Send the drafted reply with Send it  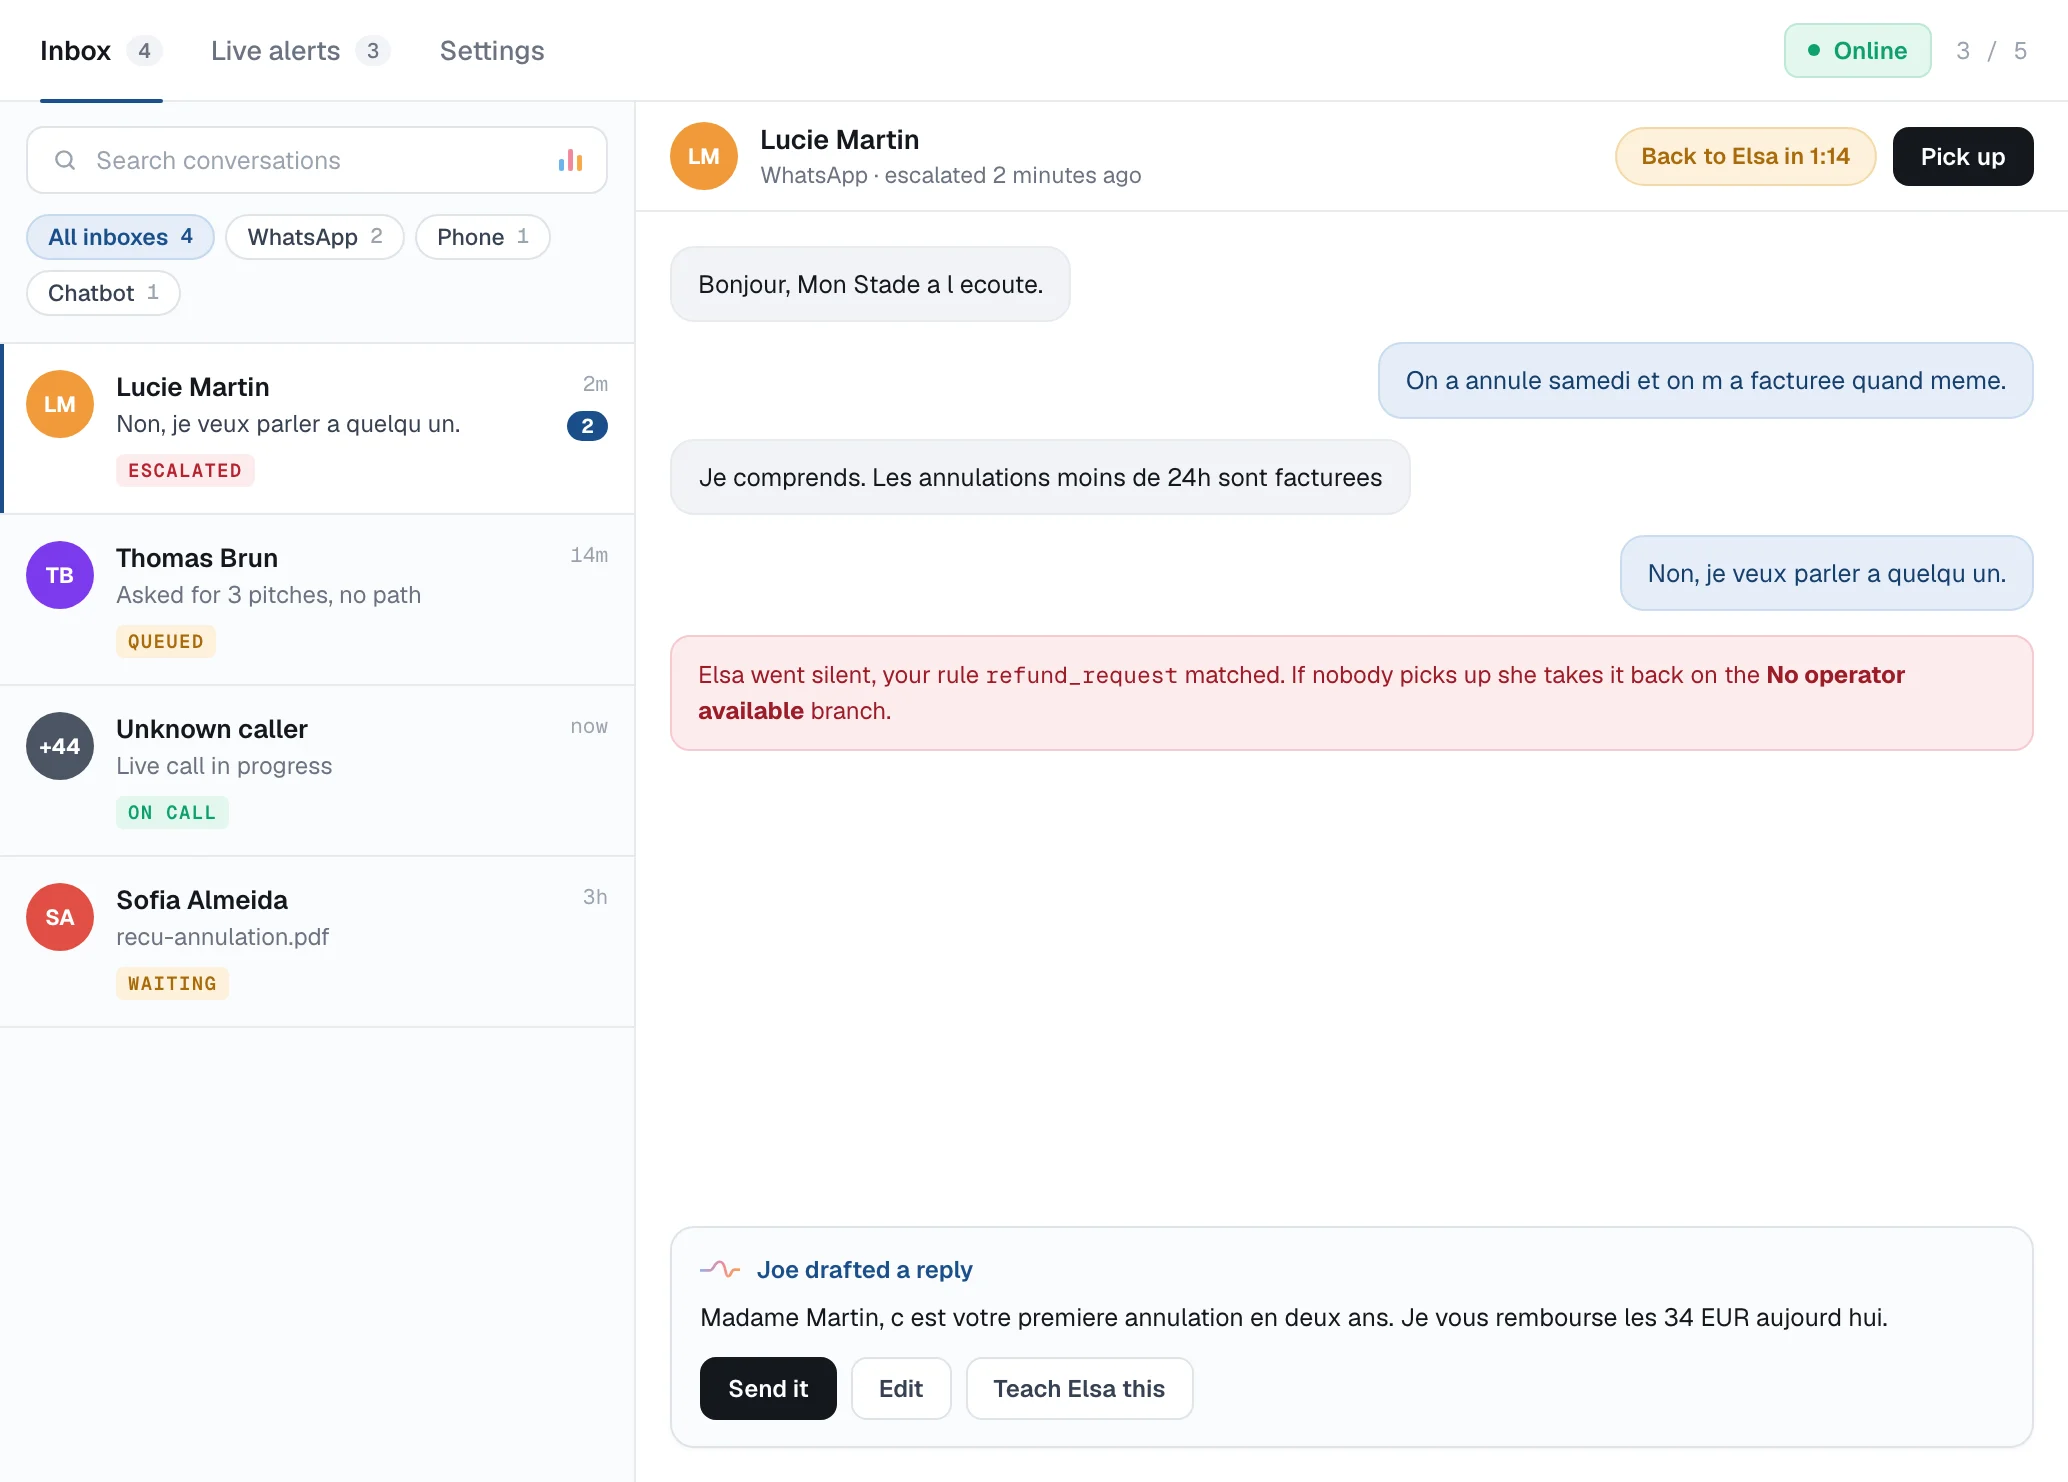(768, 1388)
